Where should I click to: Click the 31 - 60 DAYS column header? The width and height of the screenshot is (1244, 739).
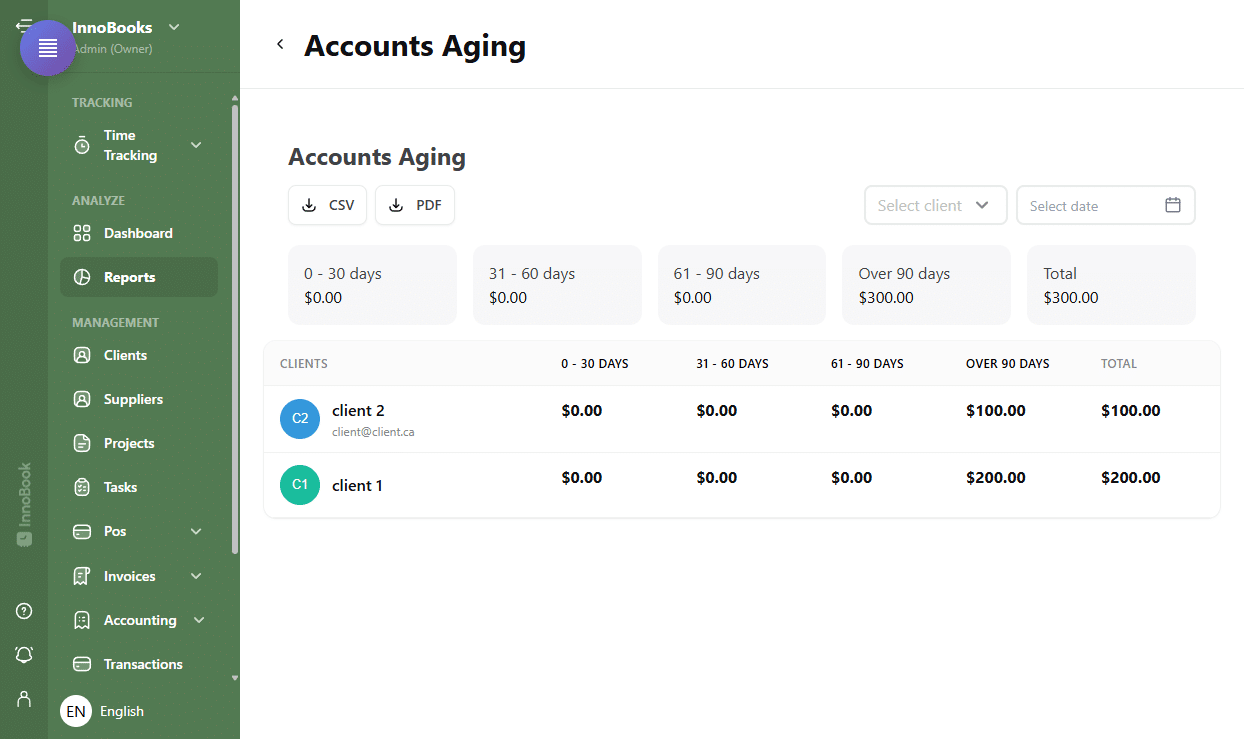tap(732, 364)
